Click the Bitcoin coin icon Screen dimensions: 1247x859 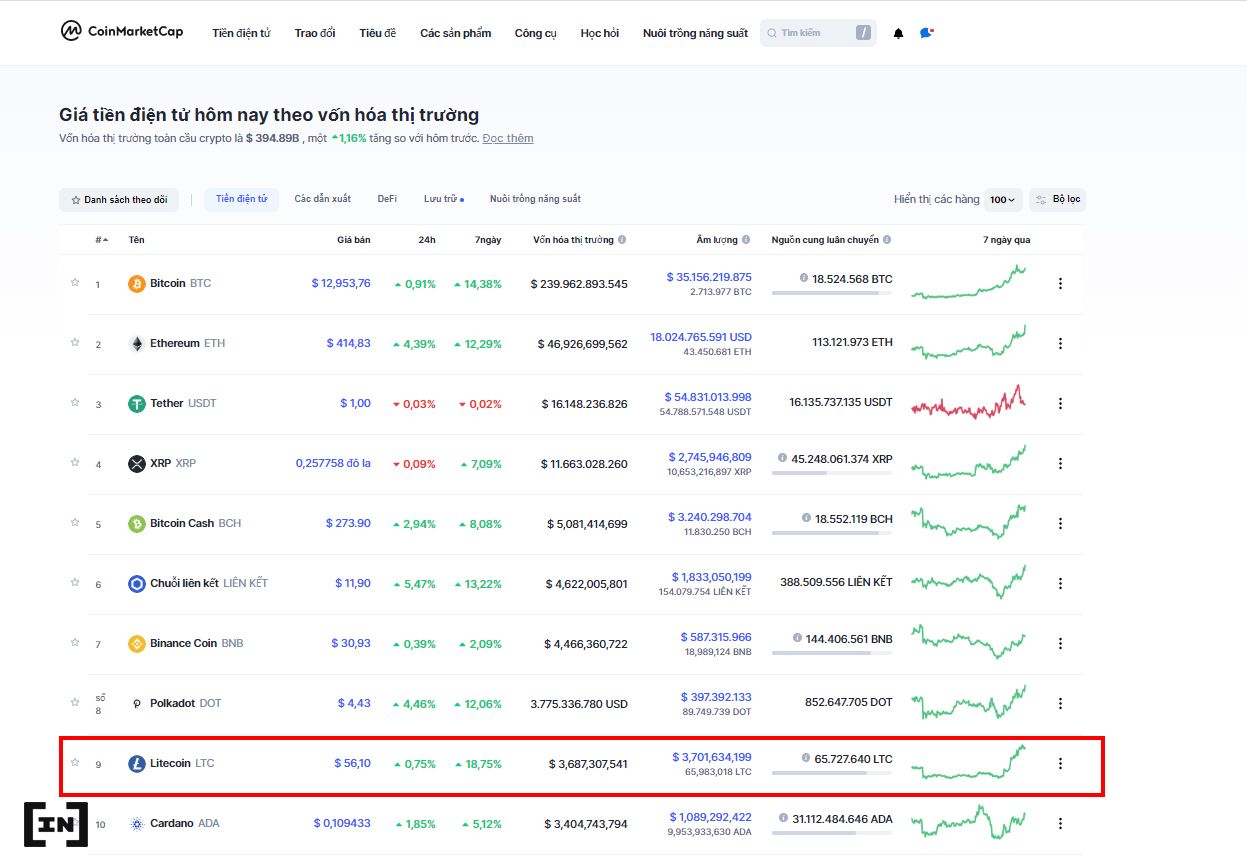(137, 284)
